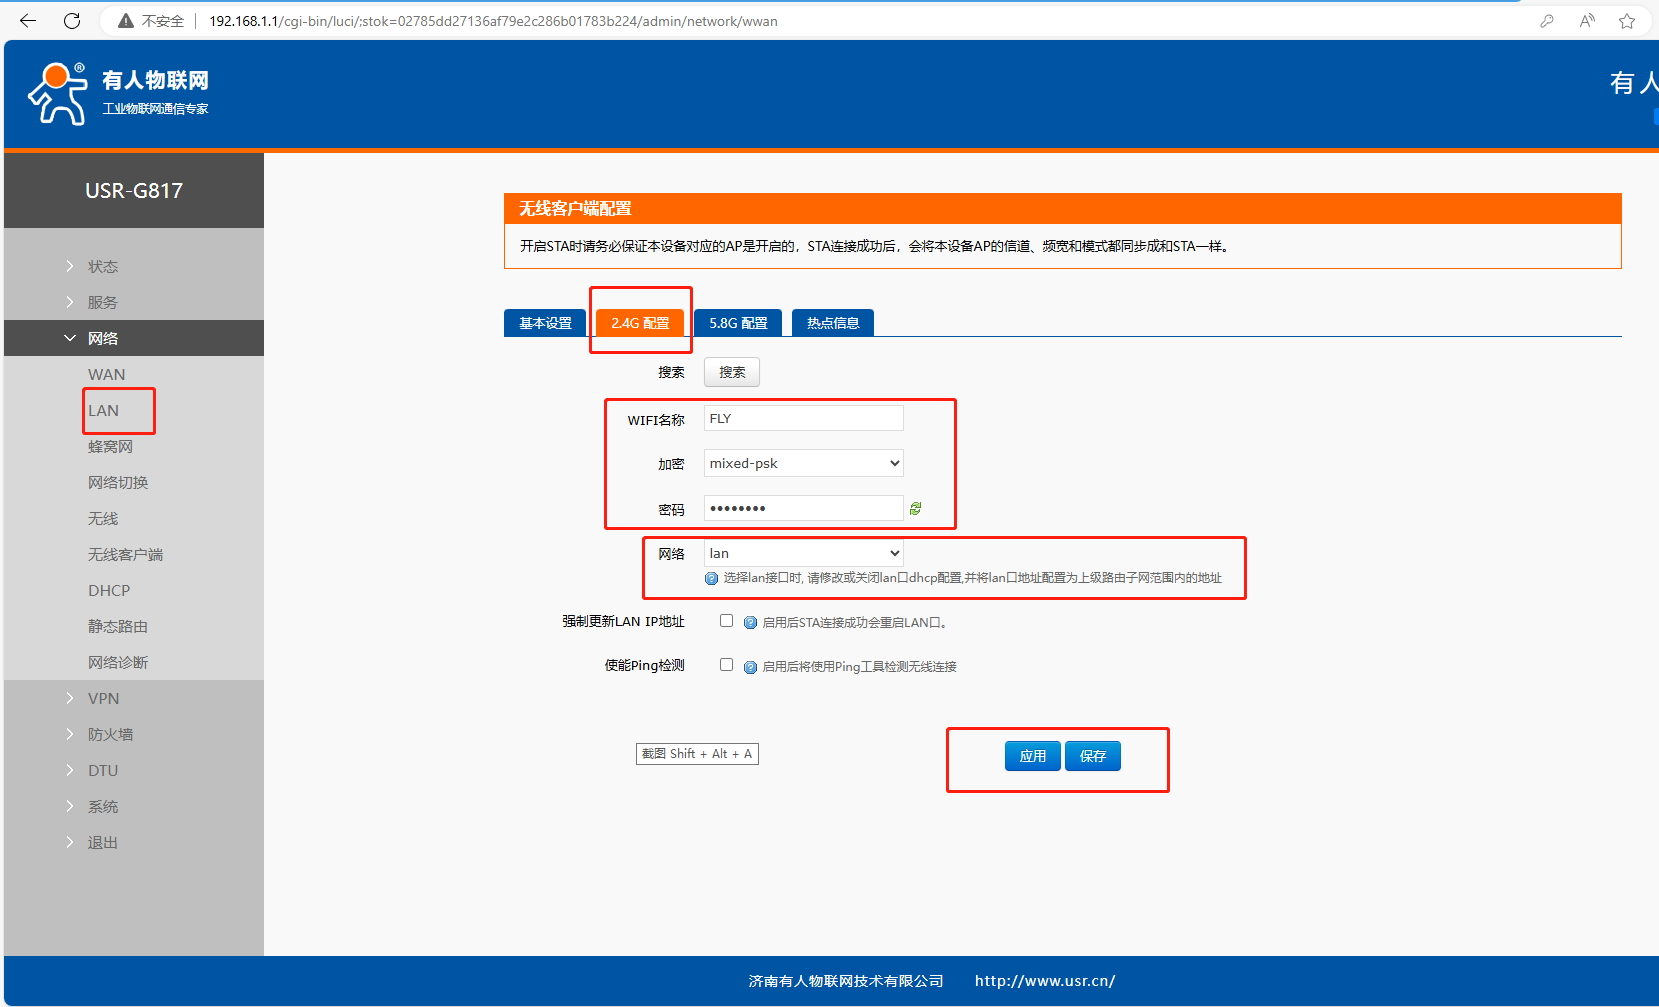Click the favorites star icon
1659x1007 pixels.
[1627, 21]
